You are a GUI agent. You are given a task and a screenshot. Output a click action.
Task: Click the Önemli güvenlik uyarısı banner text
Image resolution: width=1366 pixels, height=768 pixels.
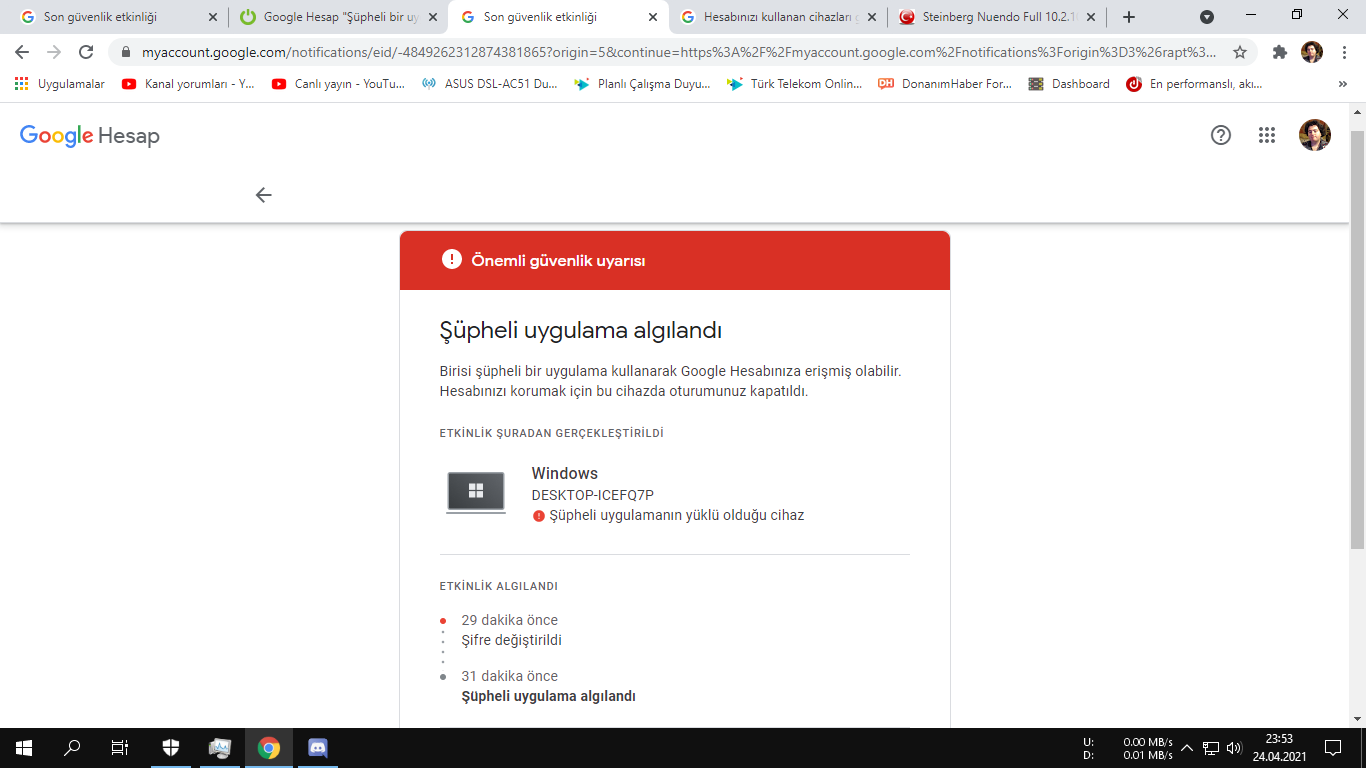pos(558,261)
